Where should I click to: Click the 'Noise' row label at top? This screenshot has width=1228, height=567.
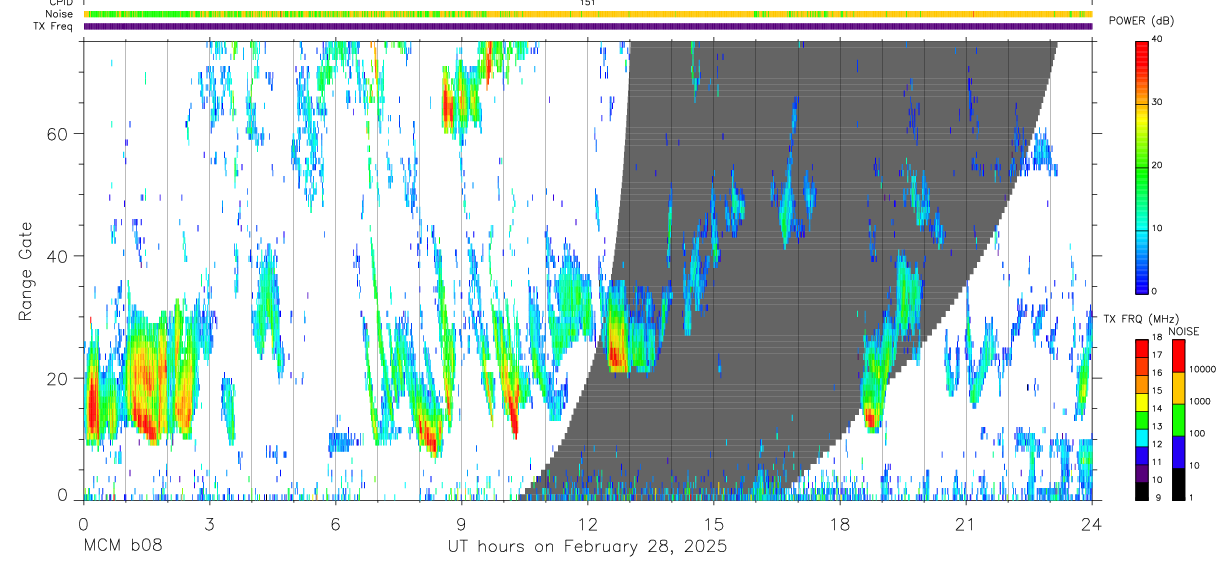[60, 14]
